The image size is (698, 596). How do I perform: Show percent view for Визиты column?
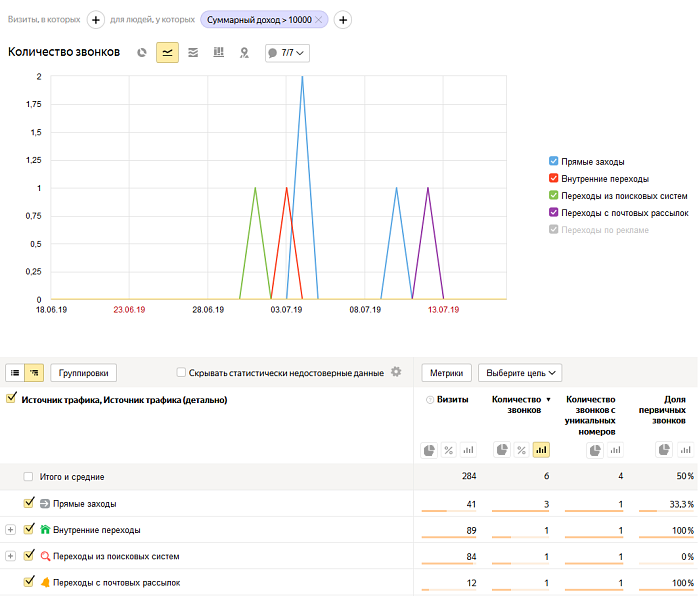449,450
